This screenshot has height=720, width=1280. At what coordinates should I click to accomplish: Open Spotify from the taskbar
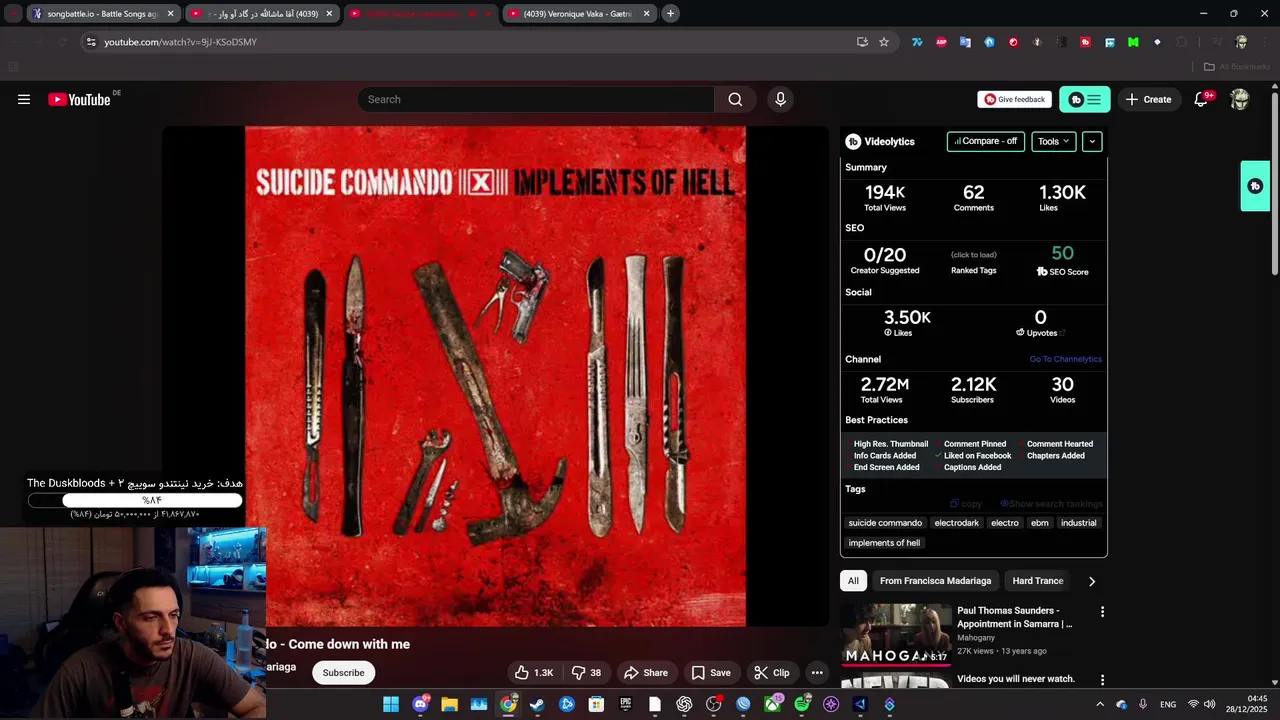click(802, 704)
